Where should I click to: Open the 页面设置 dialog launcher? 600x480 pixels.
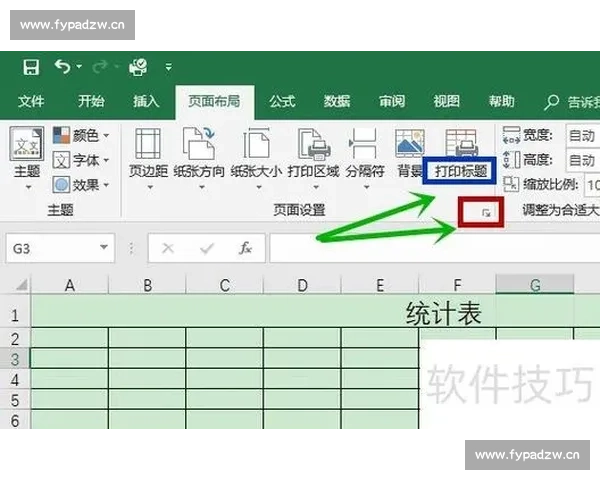tap(486, 213)
